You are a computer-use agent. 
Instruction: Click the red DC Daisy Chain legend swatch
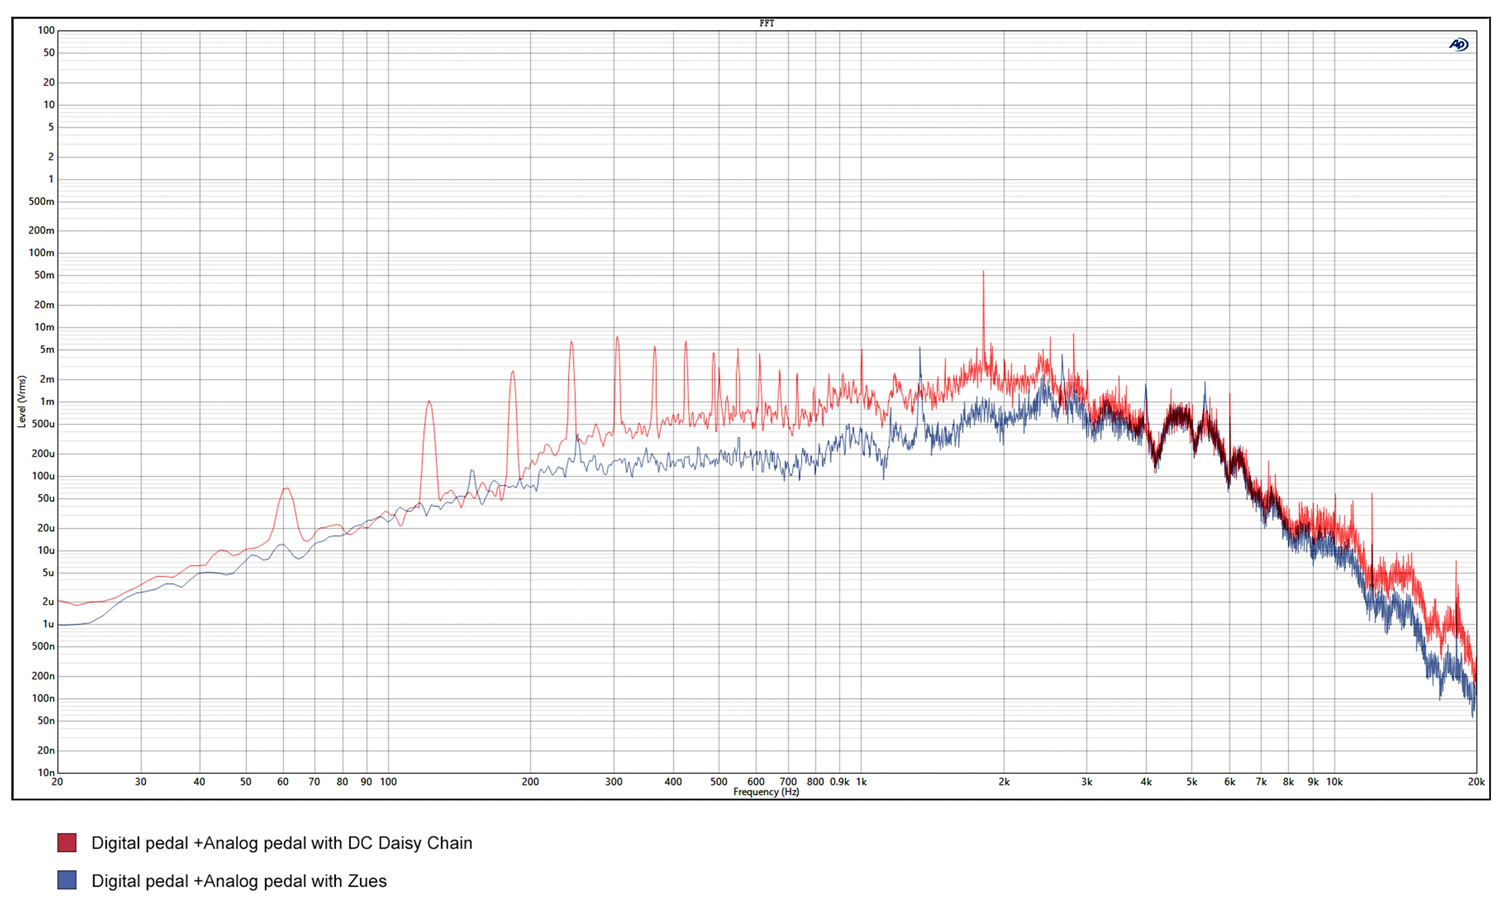[67, 843]
